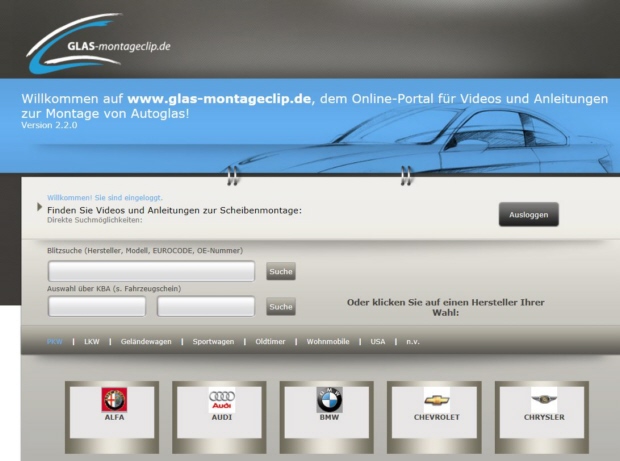Click the 'Auswahl über KBA' label
The width and height of the screenshot is (620, 461).
tap(114, 289)
